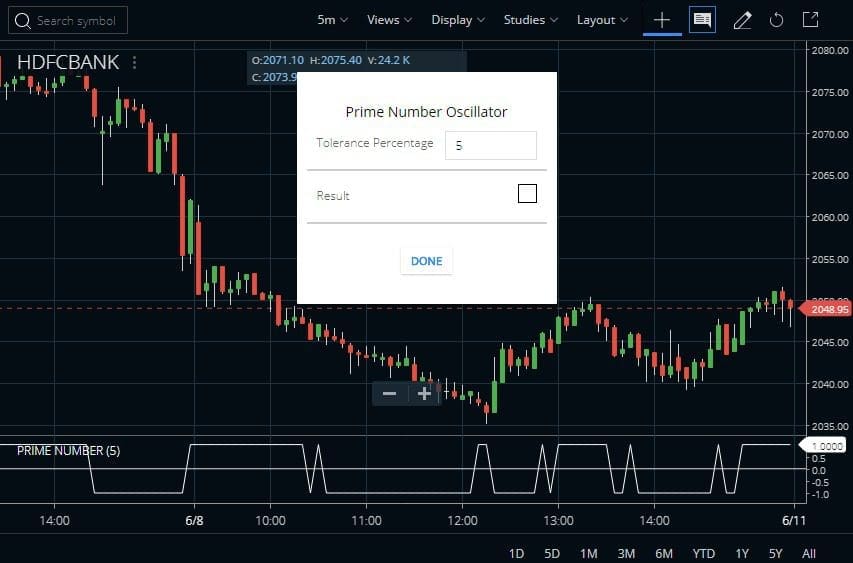
Task: Select the 3M range
Action: coord(626,554)
